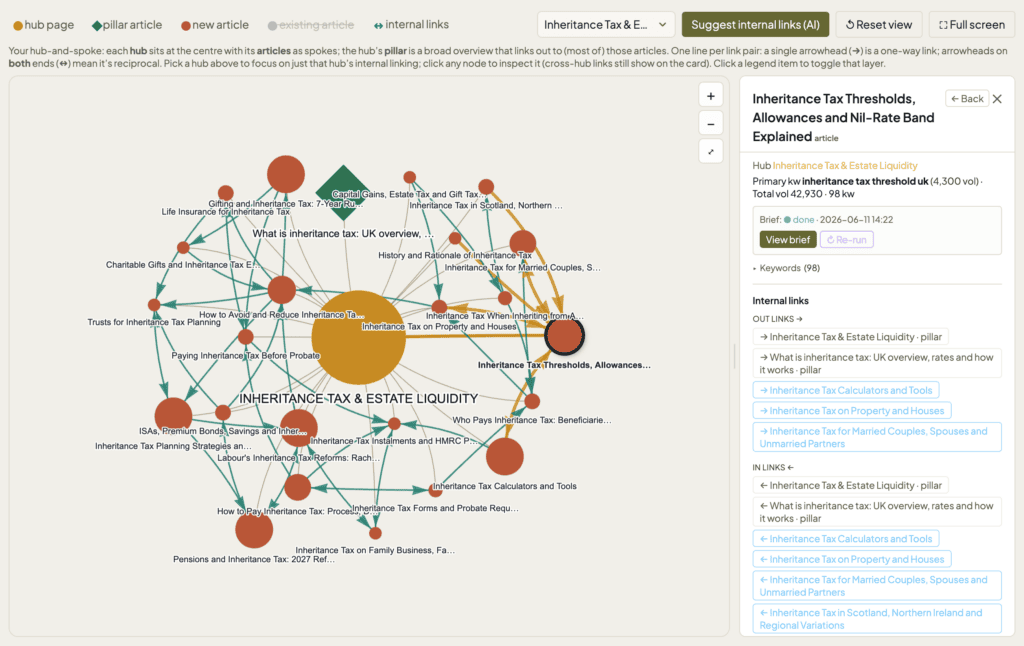Screen dimensions: 1024x646
Task: Open out link Inheritance Tax & Estate Liquidity pillar
Action: pyautogui.click(x=850, y=337)
